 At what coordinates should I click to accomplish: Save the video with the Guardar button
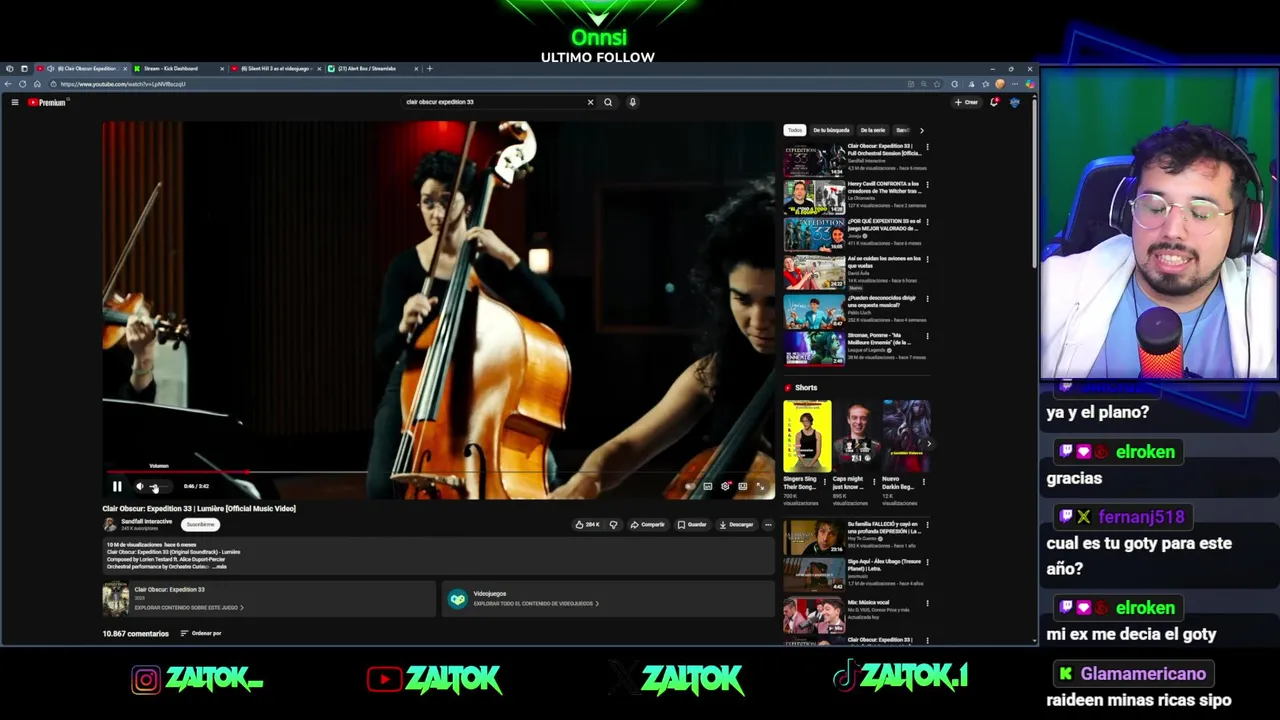pos(692,524)
